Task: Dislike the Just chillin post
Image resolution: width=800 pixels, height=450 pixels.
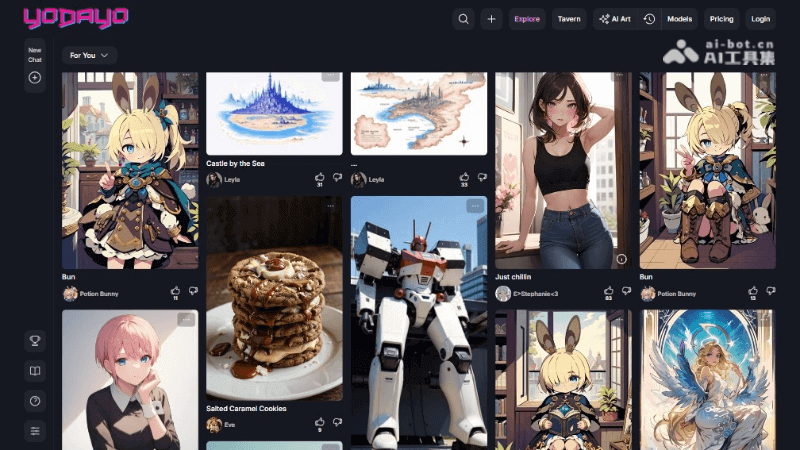Action: [625, 291]
